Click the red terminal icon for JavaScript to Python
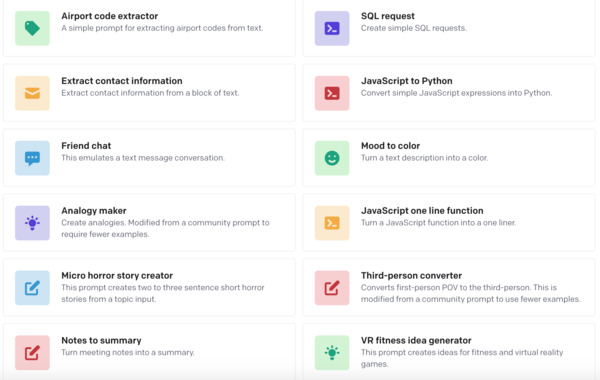The width and height of the screenshot is (600, 380). tap(332, 93)
